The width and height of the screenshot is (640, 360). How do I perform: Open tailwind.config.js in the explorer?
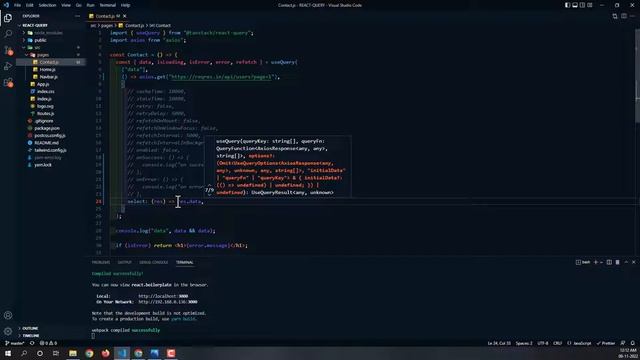[50, 150]
